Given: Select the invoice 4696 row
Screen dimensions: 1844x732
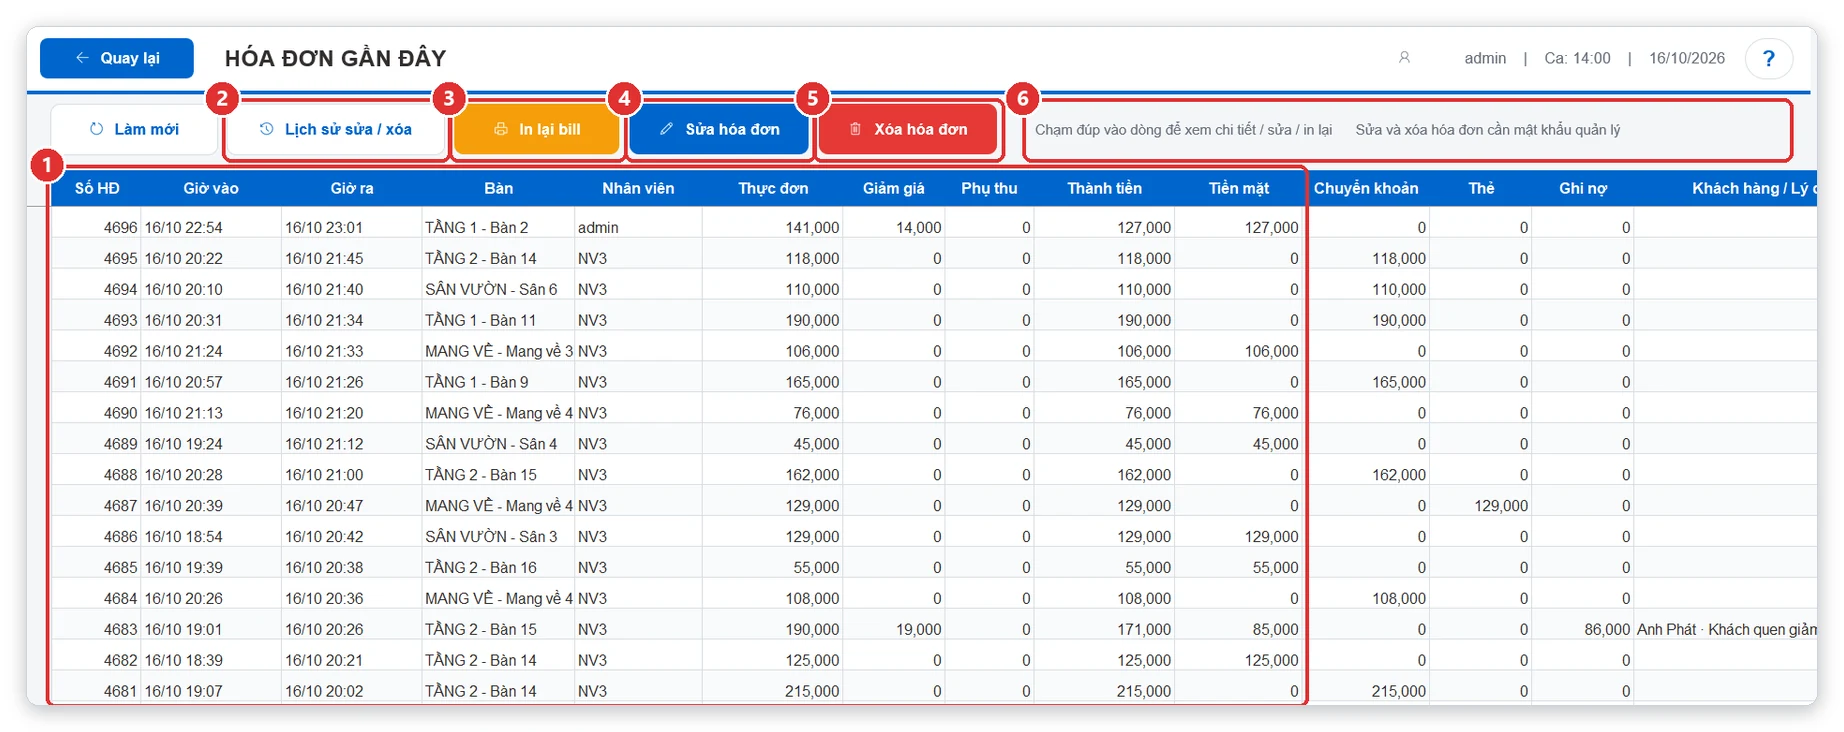Looking at the screenshot, I should [x=933, y=227].
